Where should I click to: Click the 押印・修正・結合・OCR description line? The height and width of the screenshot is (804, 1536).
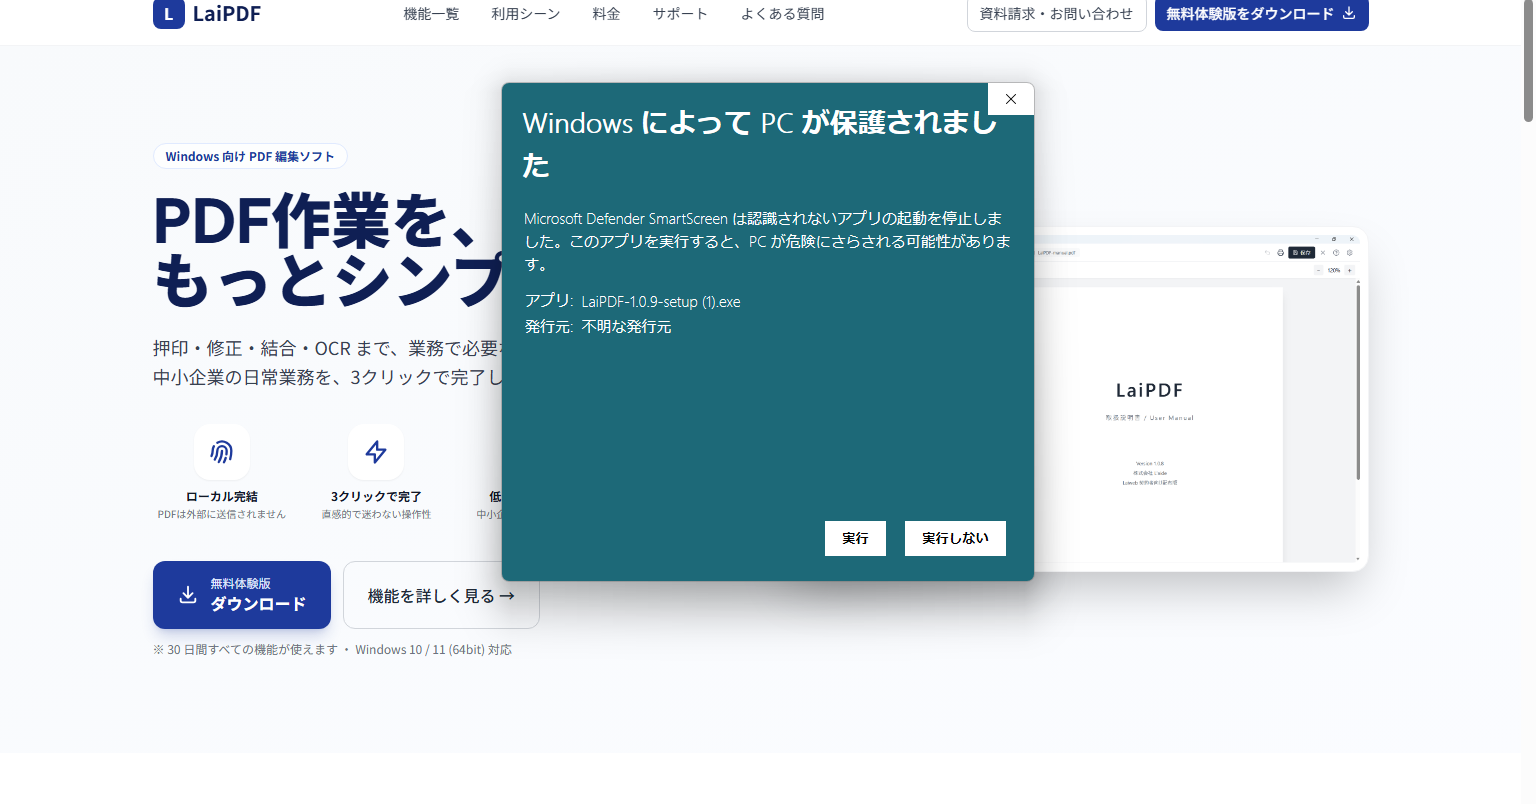click(327, 348)
